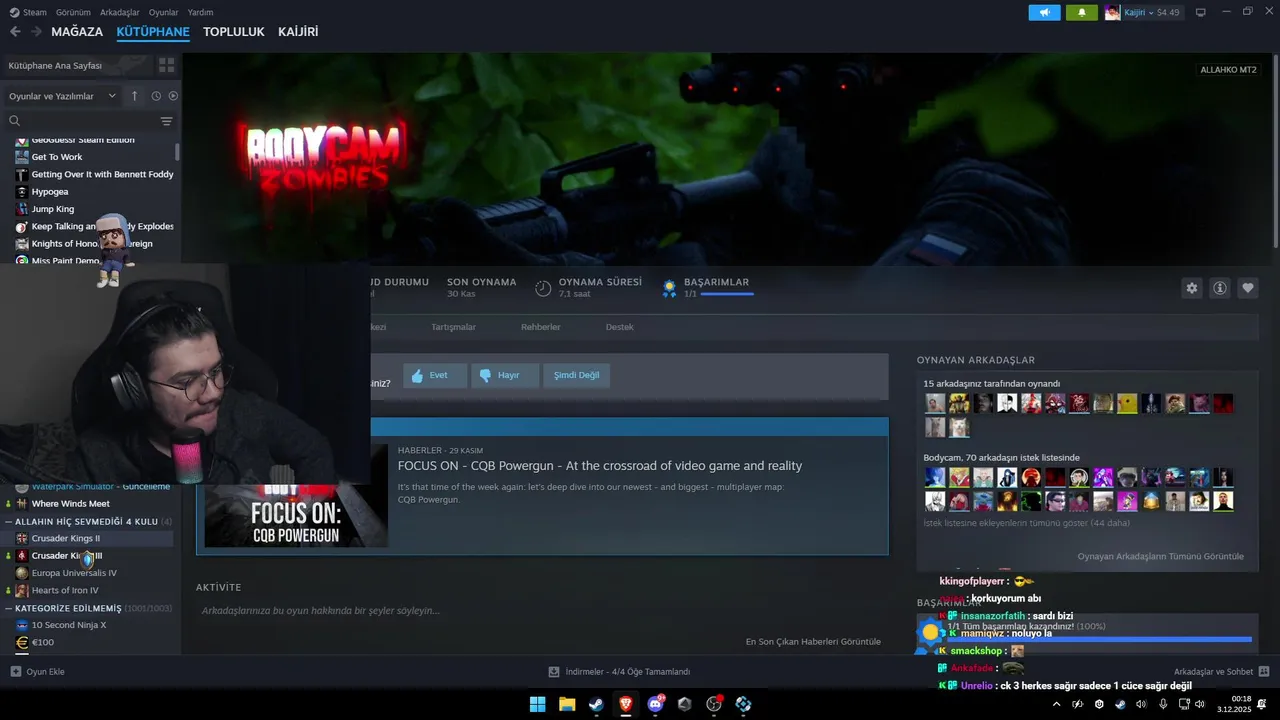
Task: Go back with the left arrow
Action: click(x=15, y=32)
